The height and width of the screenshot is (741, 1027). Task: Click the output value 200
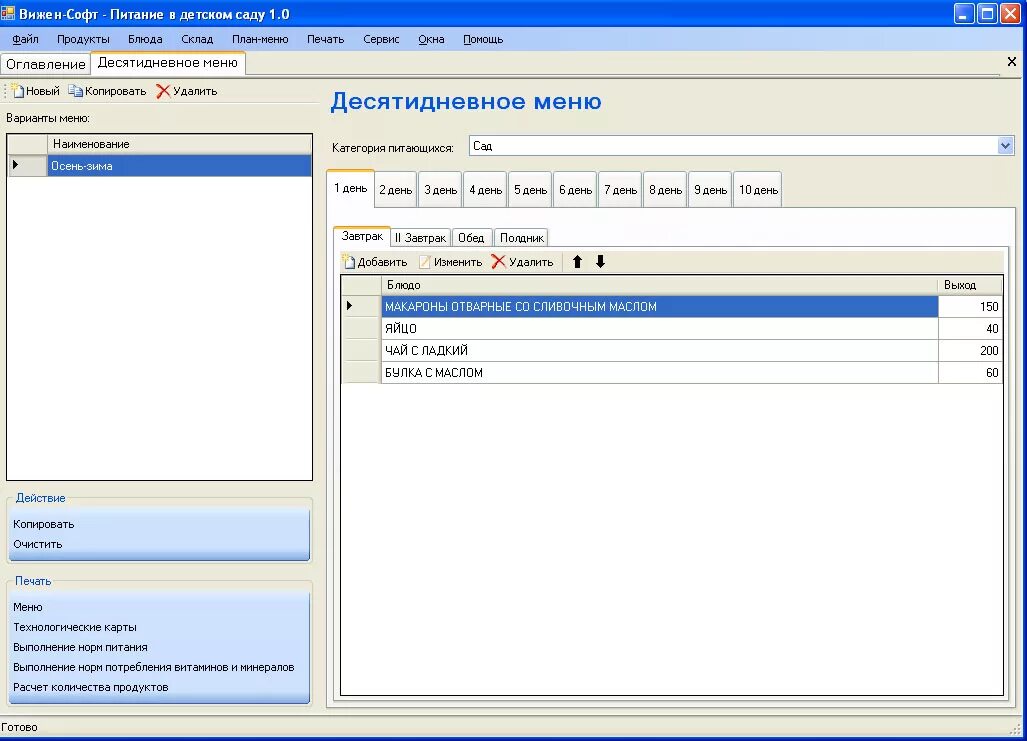[x=970, y=351]
